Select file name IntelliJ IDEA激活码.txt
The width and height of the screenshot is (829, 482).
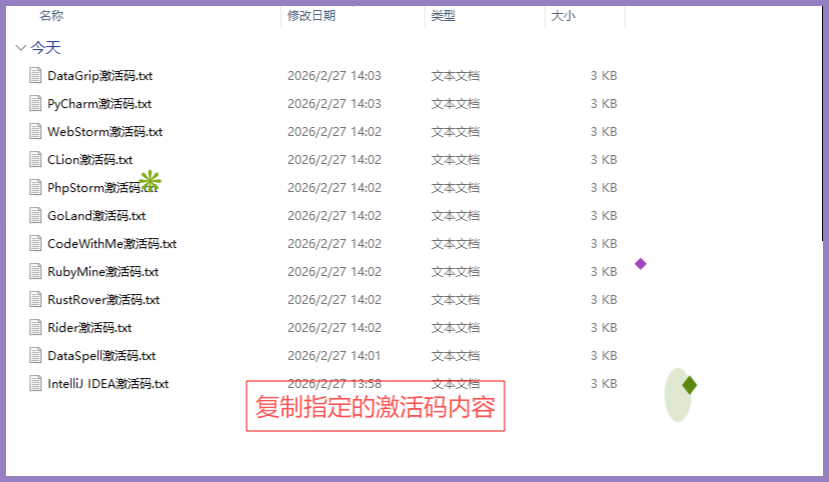108,384
